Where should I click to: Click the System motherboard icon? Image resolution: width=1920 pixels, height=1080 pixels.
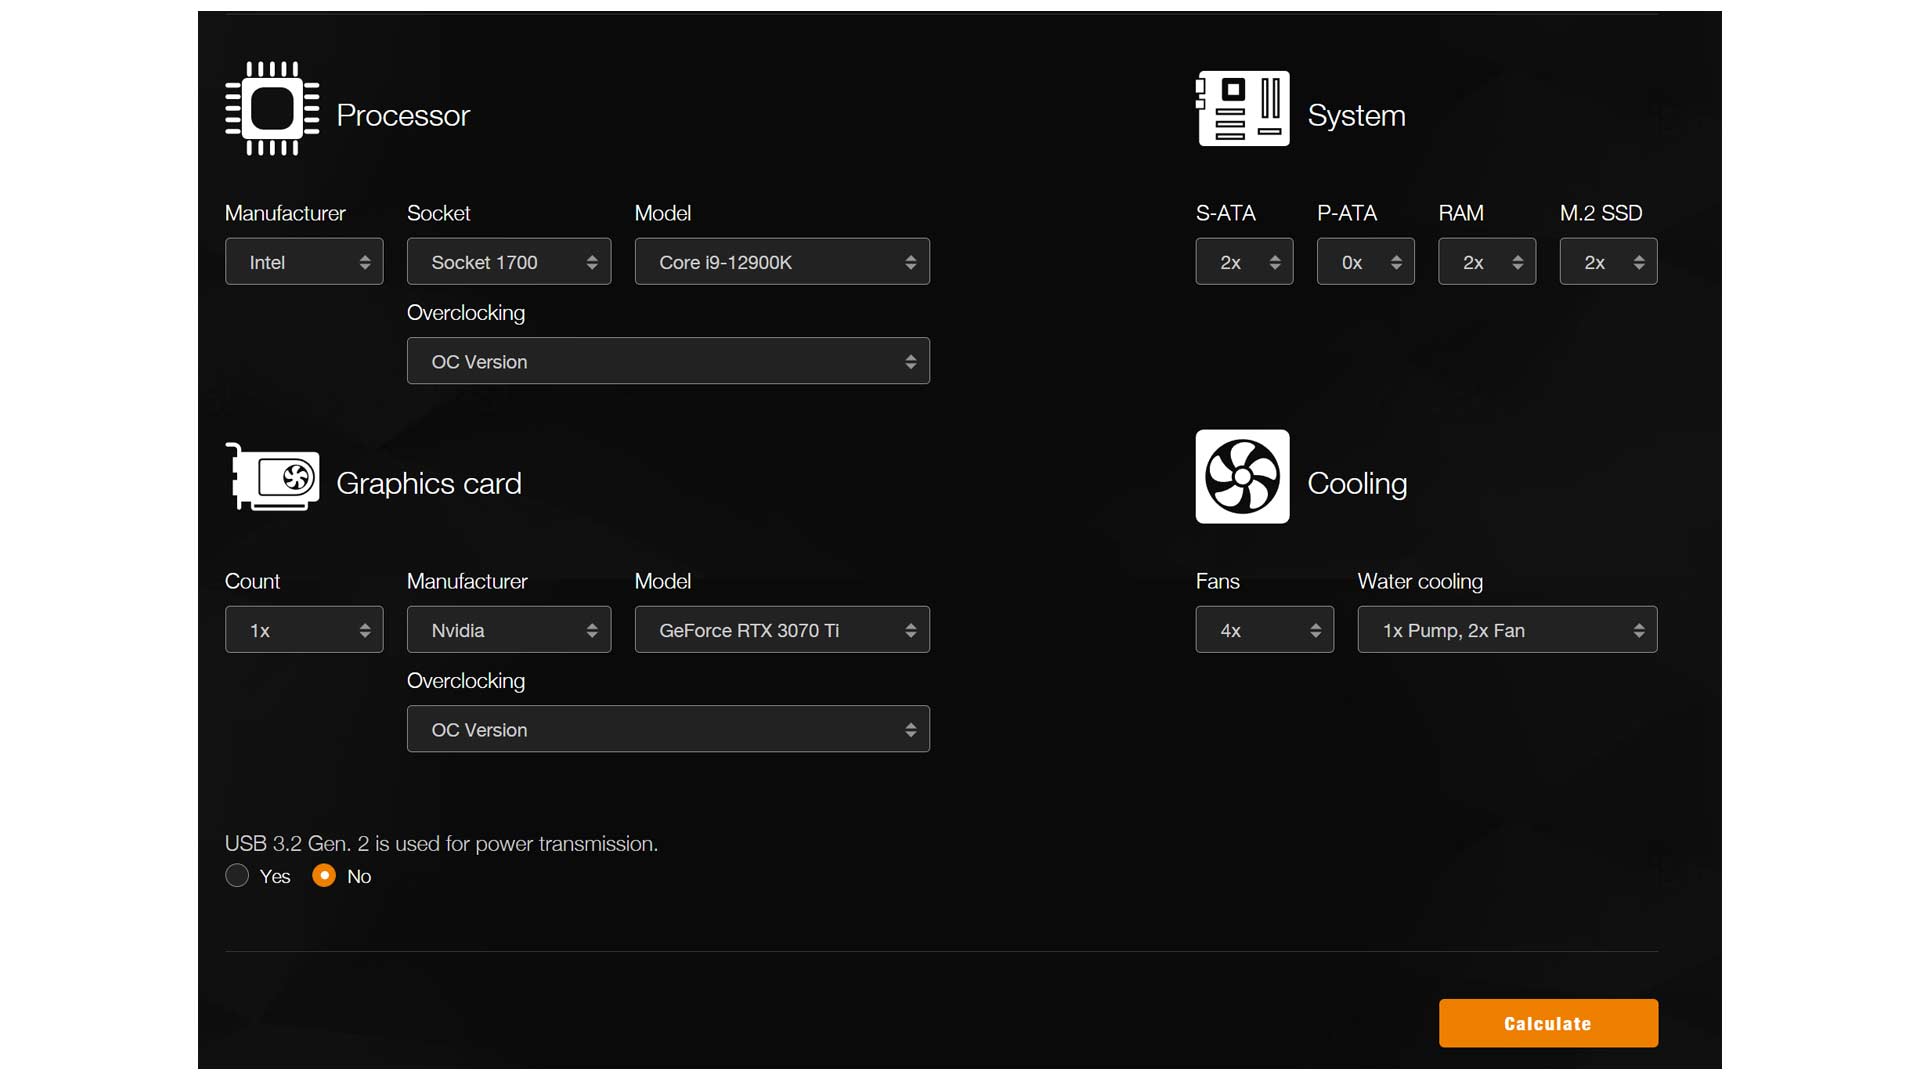[1242, 108]
